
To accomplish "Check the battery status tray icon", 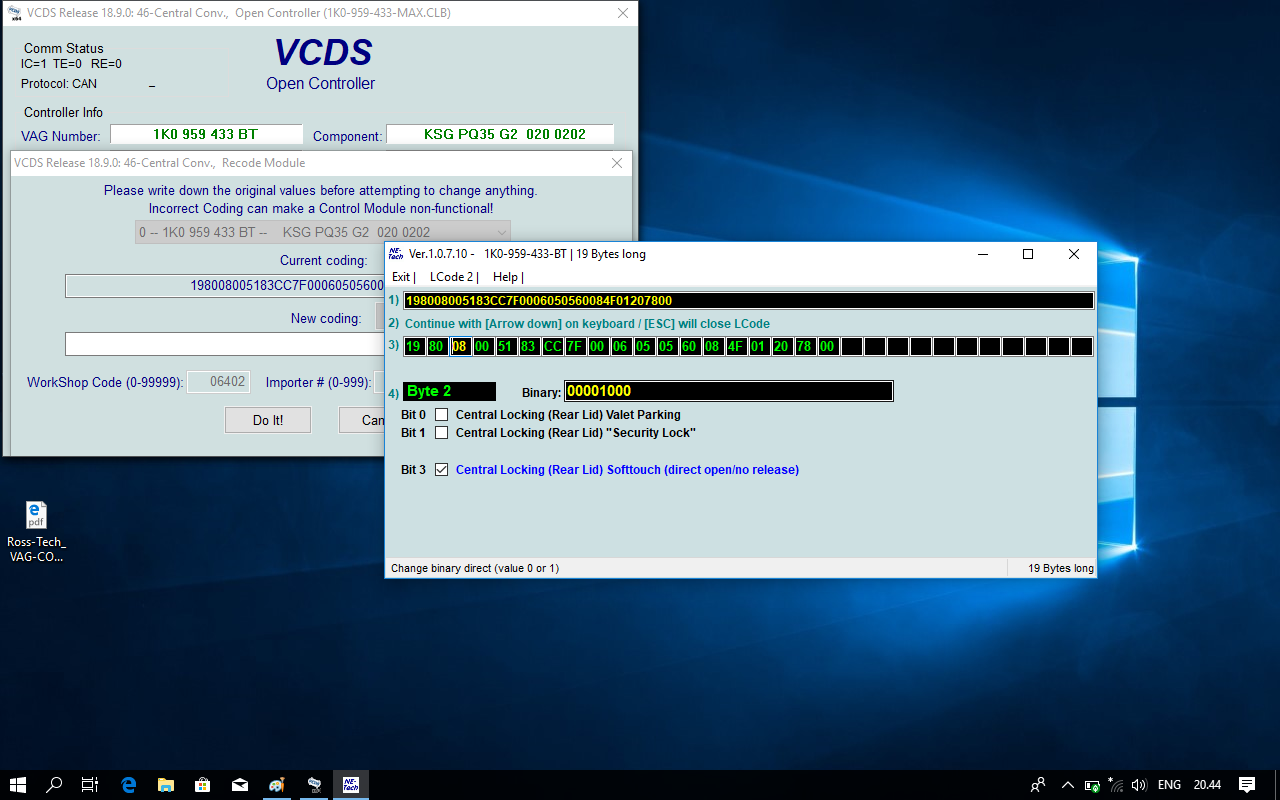I will point(1092,785).
